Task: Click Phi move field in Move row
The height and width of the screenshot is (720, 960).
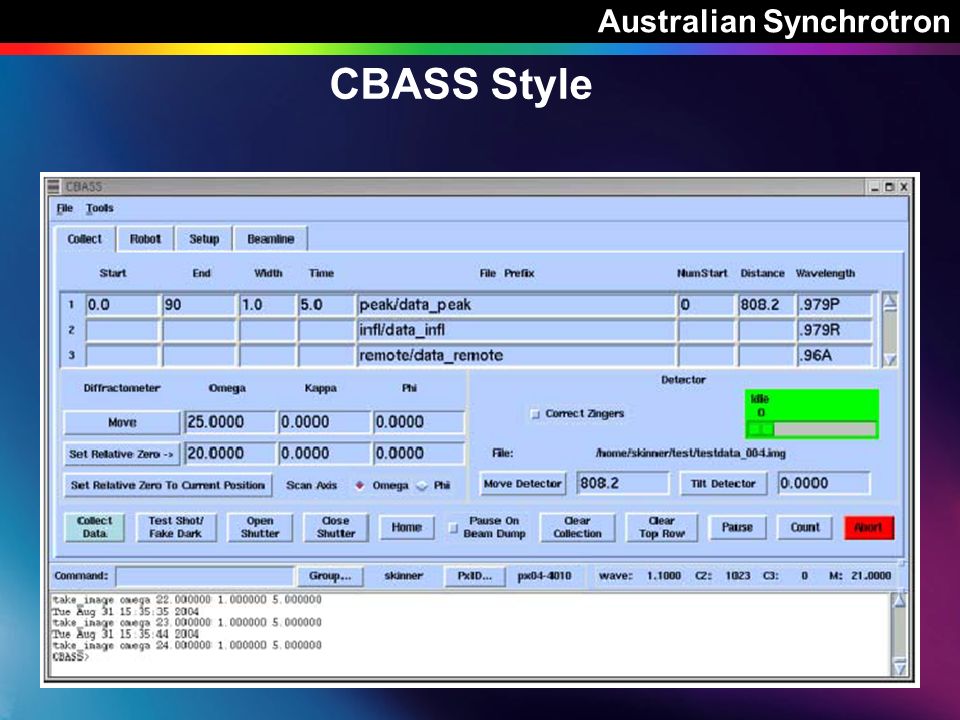Action: 419,422
